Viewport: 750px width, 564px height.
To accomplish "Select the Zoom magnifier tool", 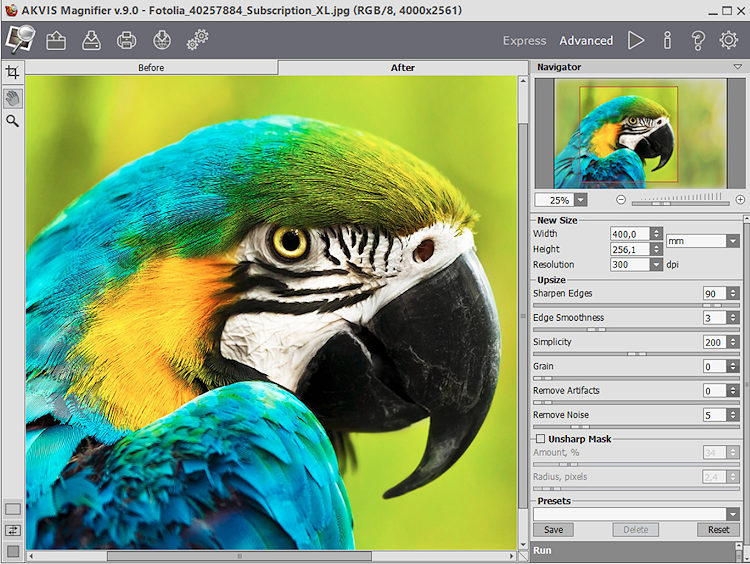I will click(12, 121).
